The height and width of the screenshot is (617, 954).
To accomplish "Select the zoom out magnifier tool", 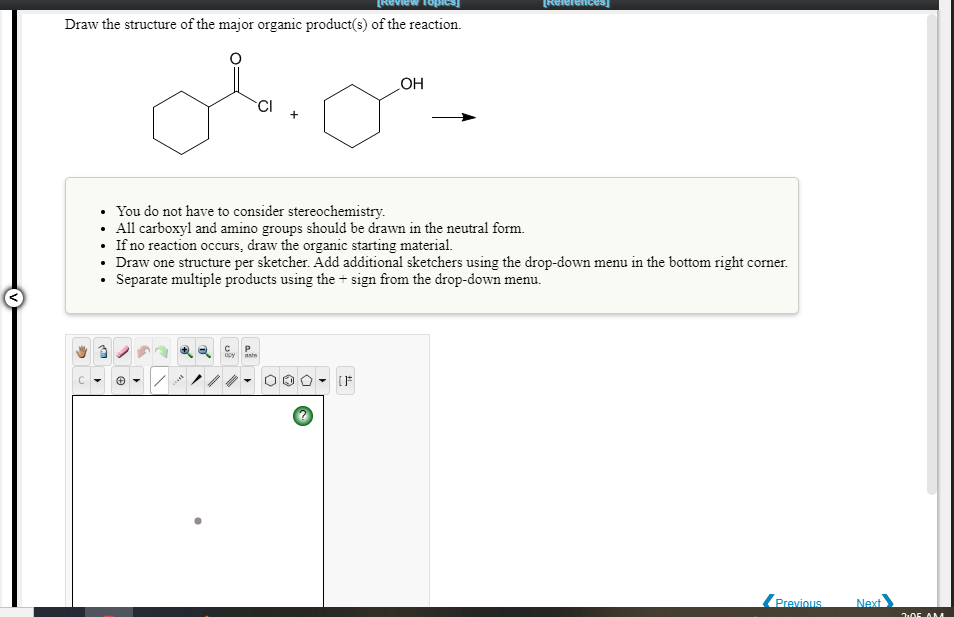I will click(203, 352).
